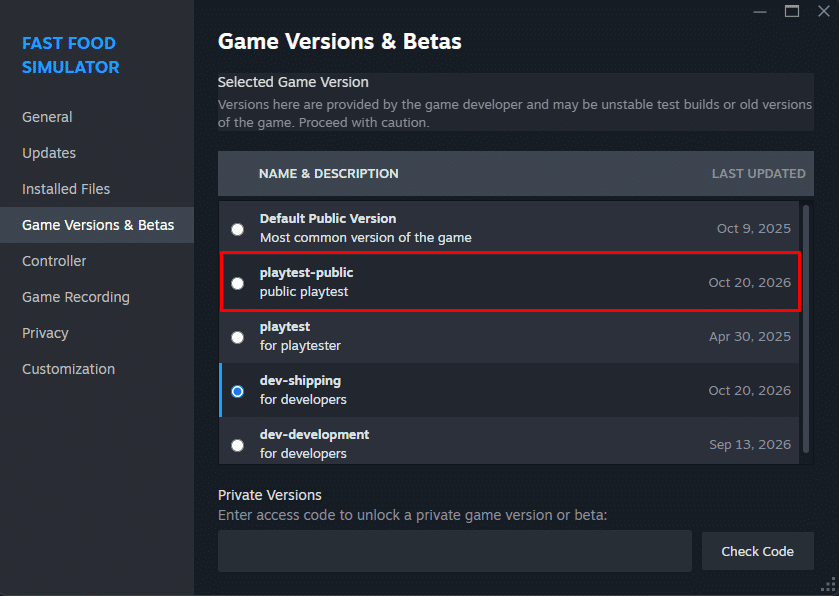The width and height of the screenshot is (839, 596).
Task: Click the 'for playtester' description
Action: click(x=300, y=346)
